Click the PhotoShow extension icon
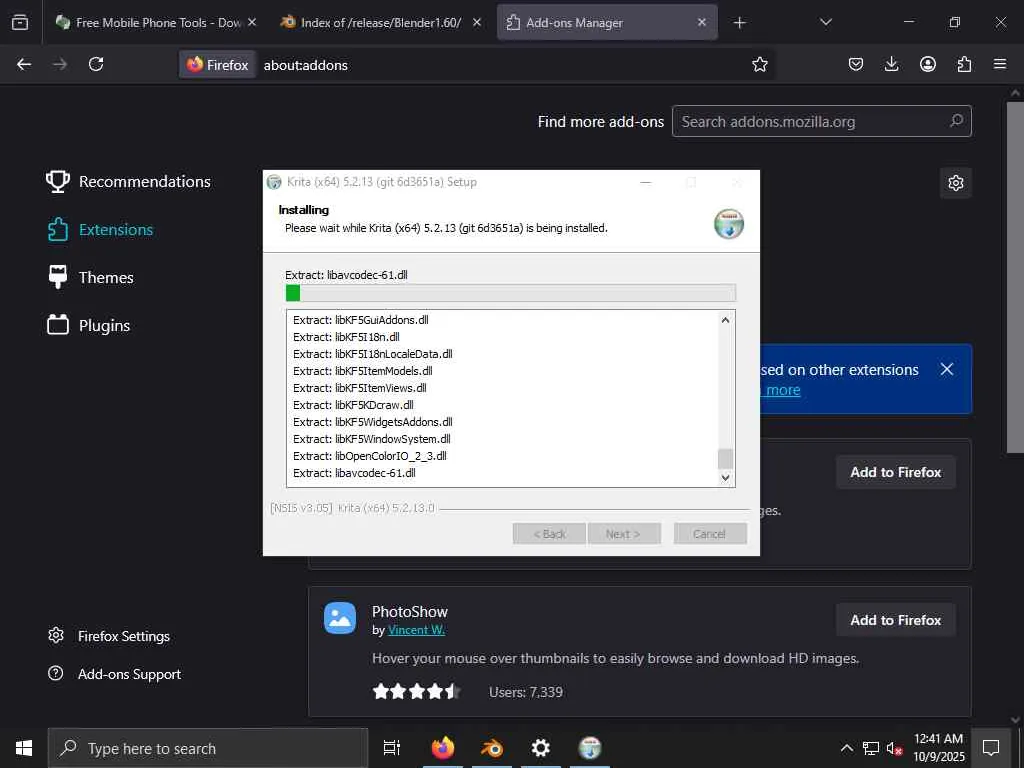Image resolution: width=1024 pixels, height=768 pixels. pos(340,618)
